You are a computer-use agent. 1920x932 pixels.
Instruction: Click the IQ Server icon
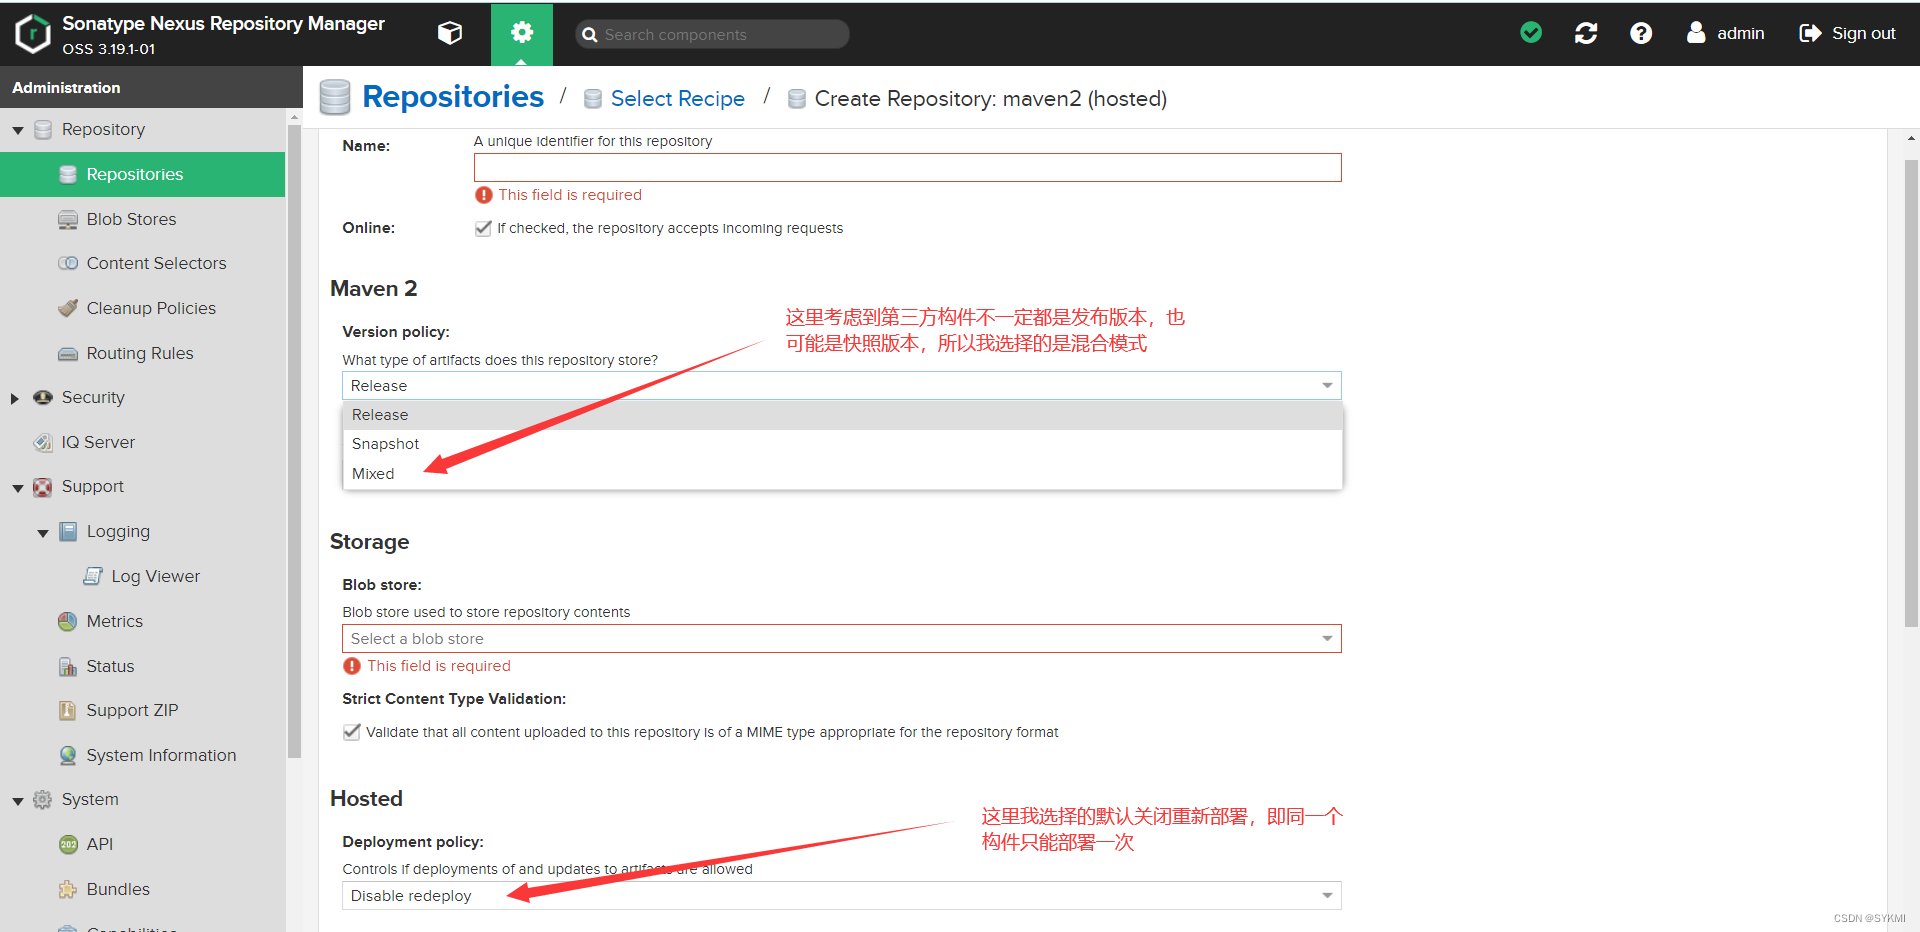43,442
